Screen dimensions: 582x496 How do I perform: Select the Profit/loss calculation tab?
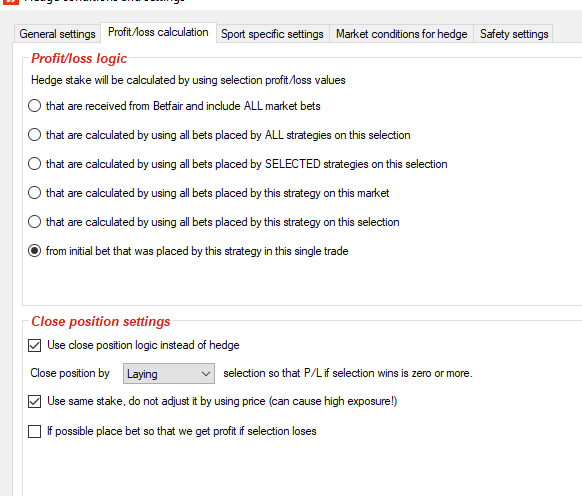(158, 32)
